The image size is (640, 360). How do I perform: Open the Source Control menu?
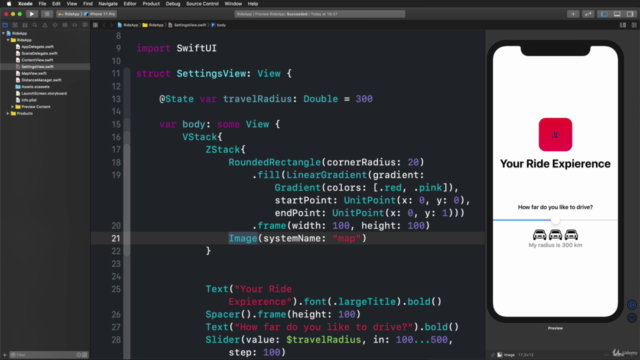coord(202,4)
